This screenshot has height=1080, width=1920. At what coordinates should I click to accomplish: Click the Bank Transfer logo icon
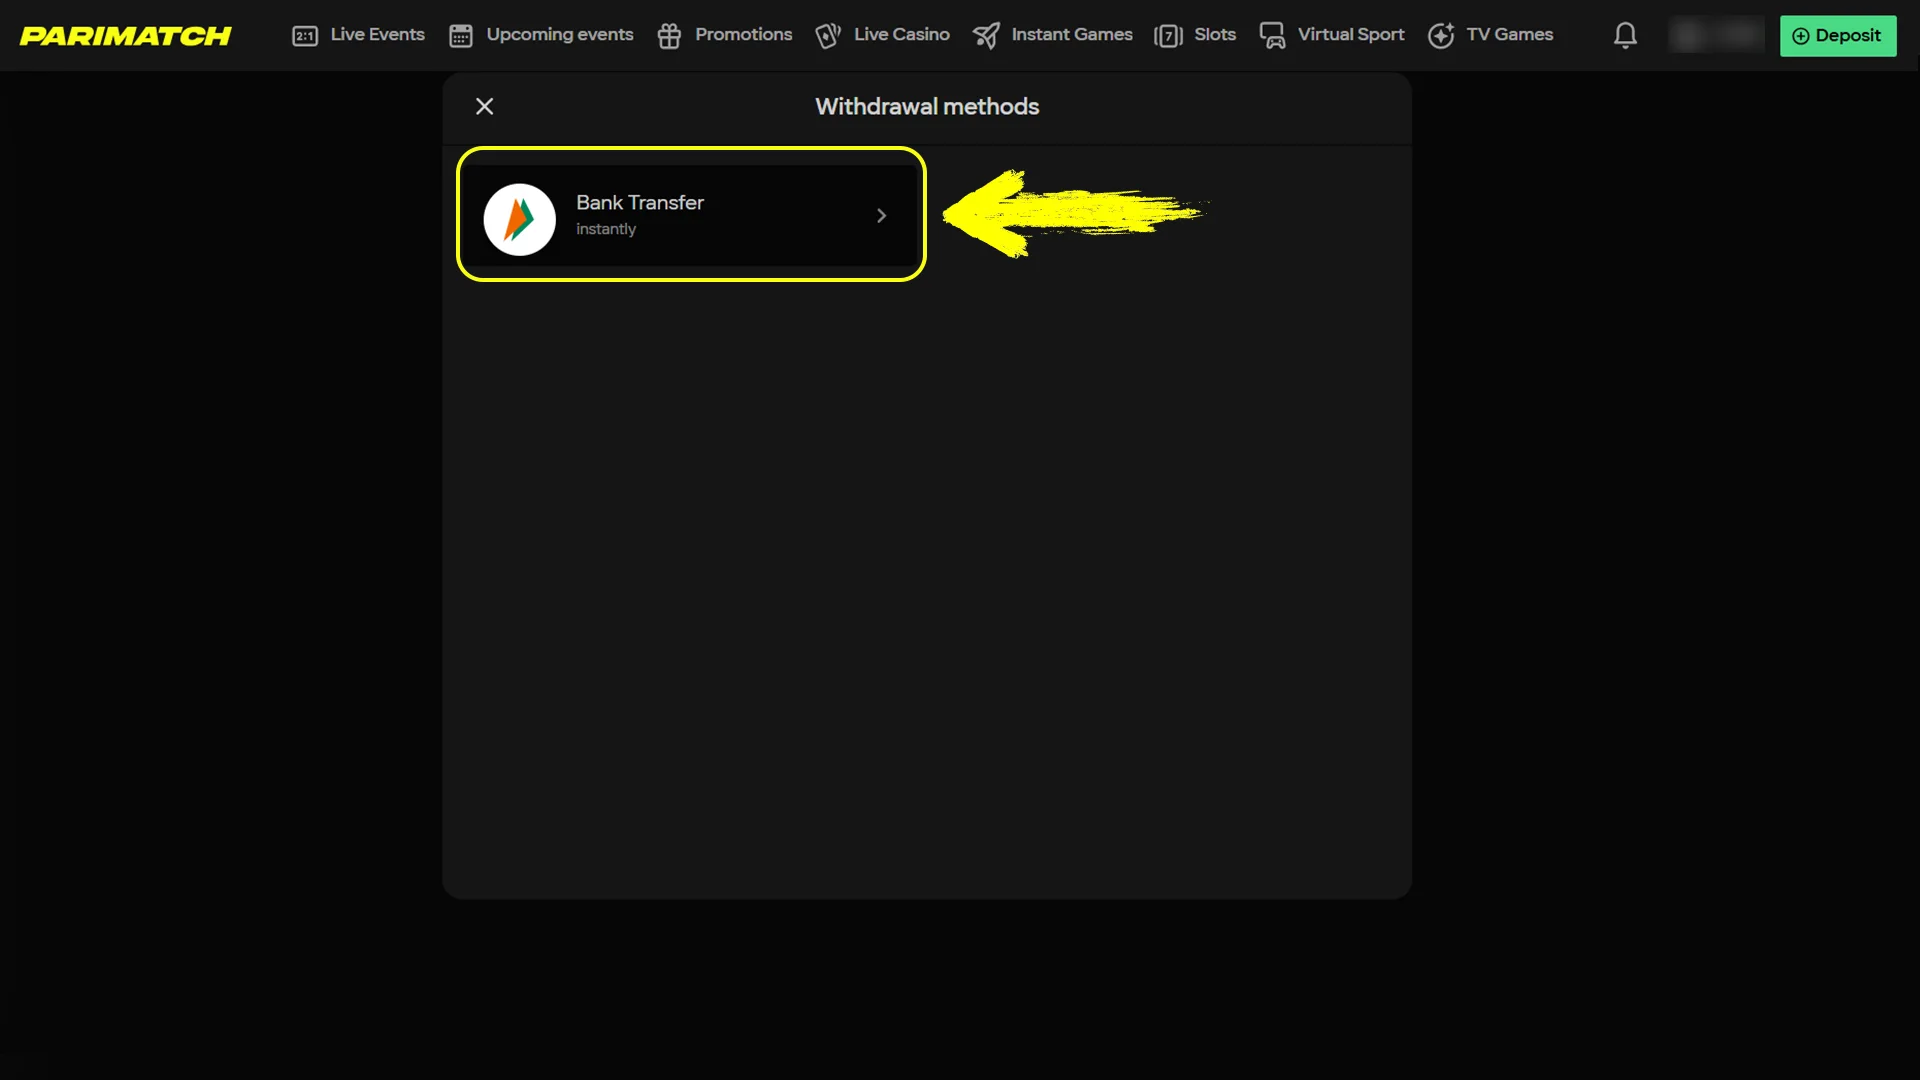(520, 219)
